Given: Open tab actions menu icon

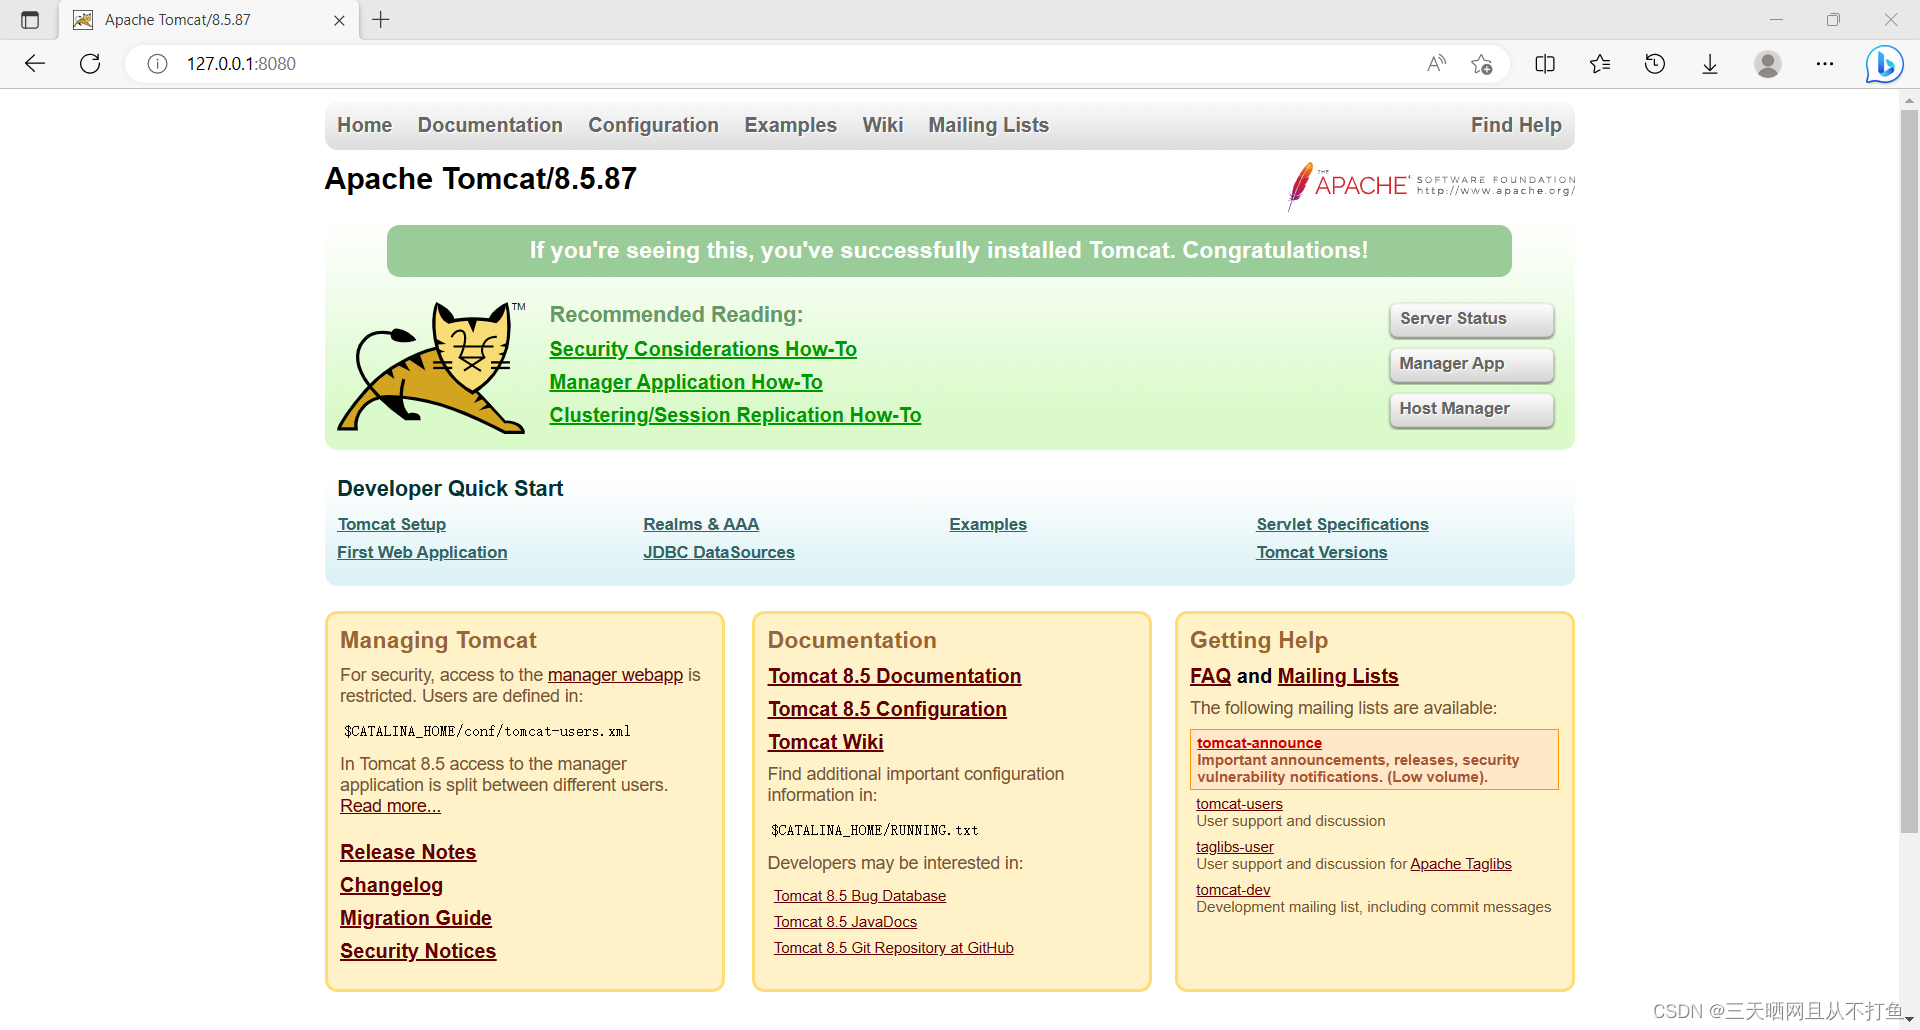Looking at the screenshot, I should 30,20.
